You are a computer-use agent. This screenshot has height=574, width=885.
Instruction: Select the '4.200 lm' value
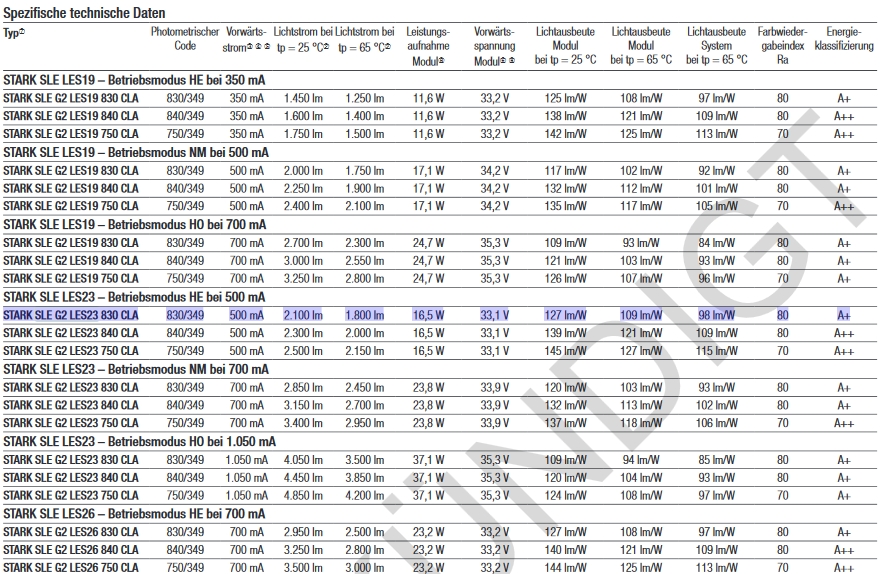(x=365, y=495)
